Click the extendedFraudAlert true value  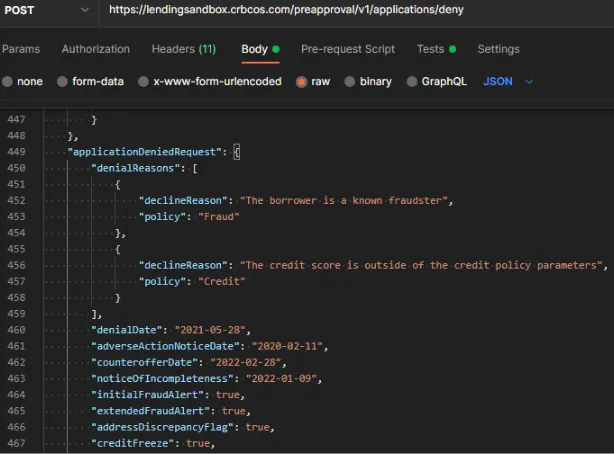coord(234,411)
